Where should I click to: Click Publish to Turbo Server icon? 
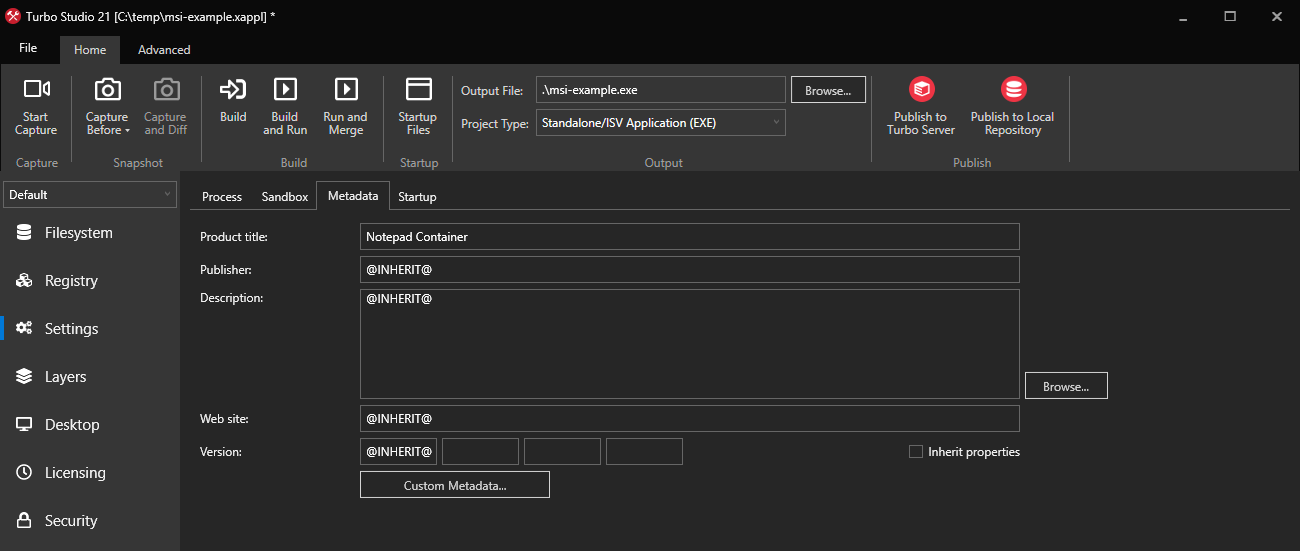[x=920, y=90]
